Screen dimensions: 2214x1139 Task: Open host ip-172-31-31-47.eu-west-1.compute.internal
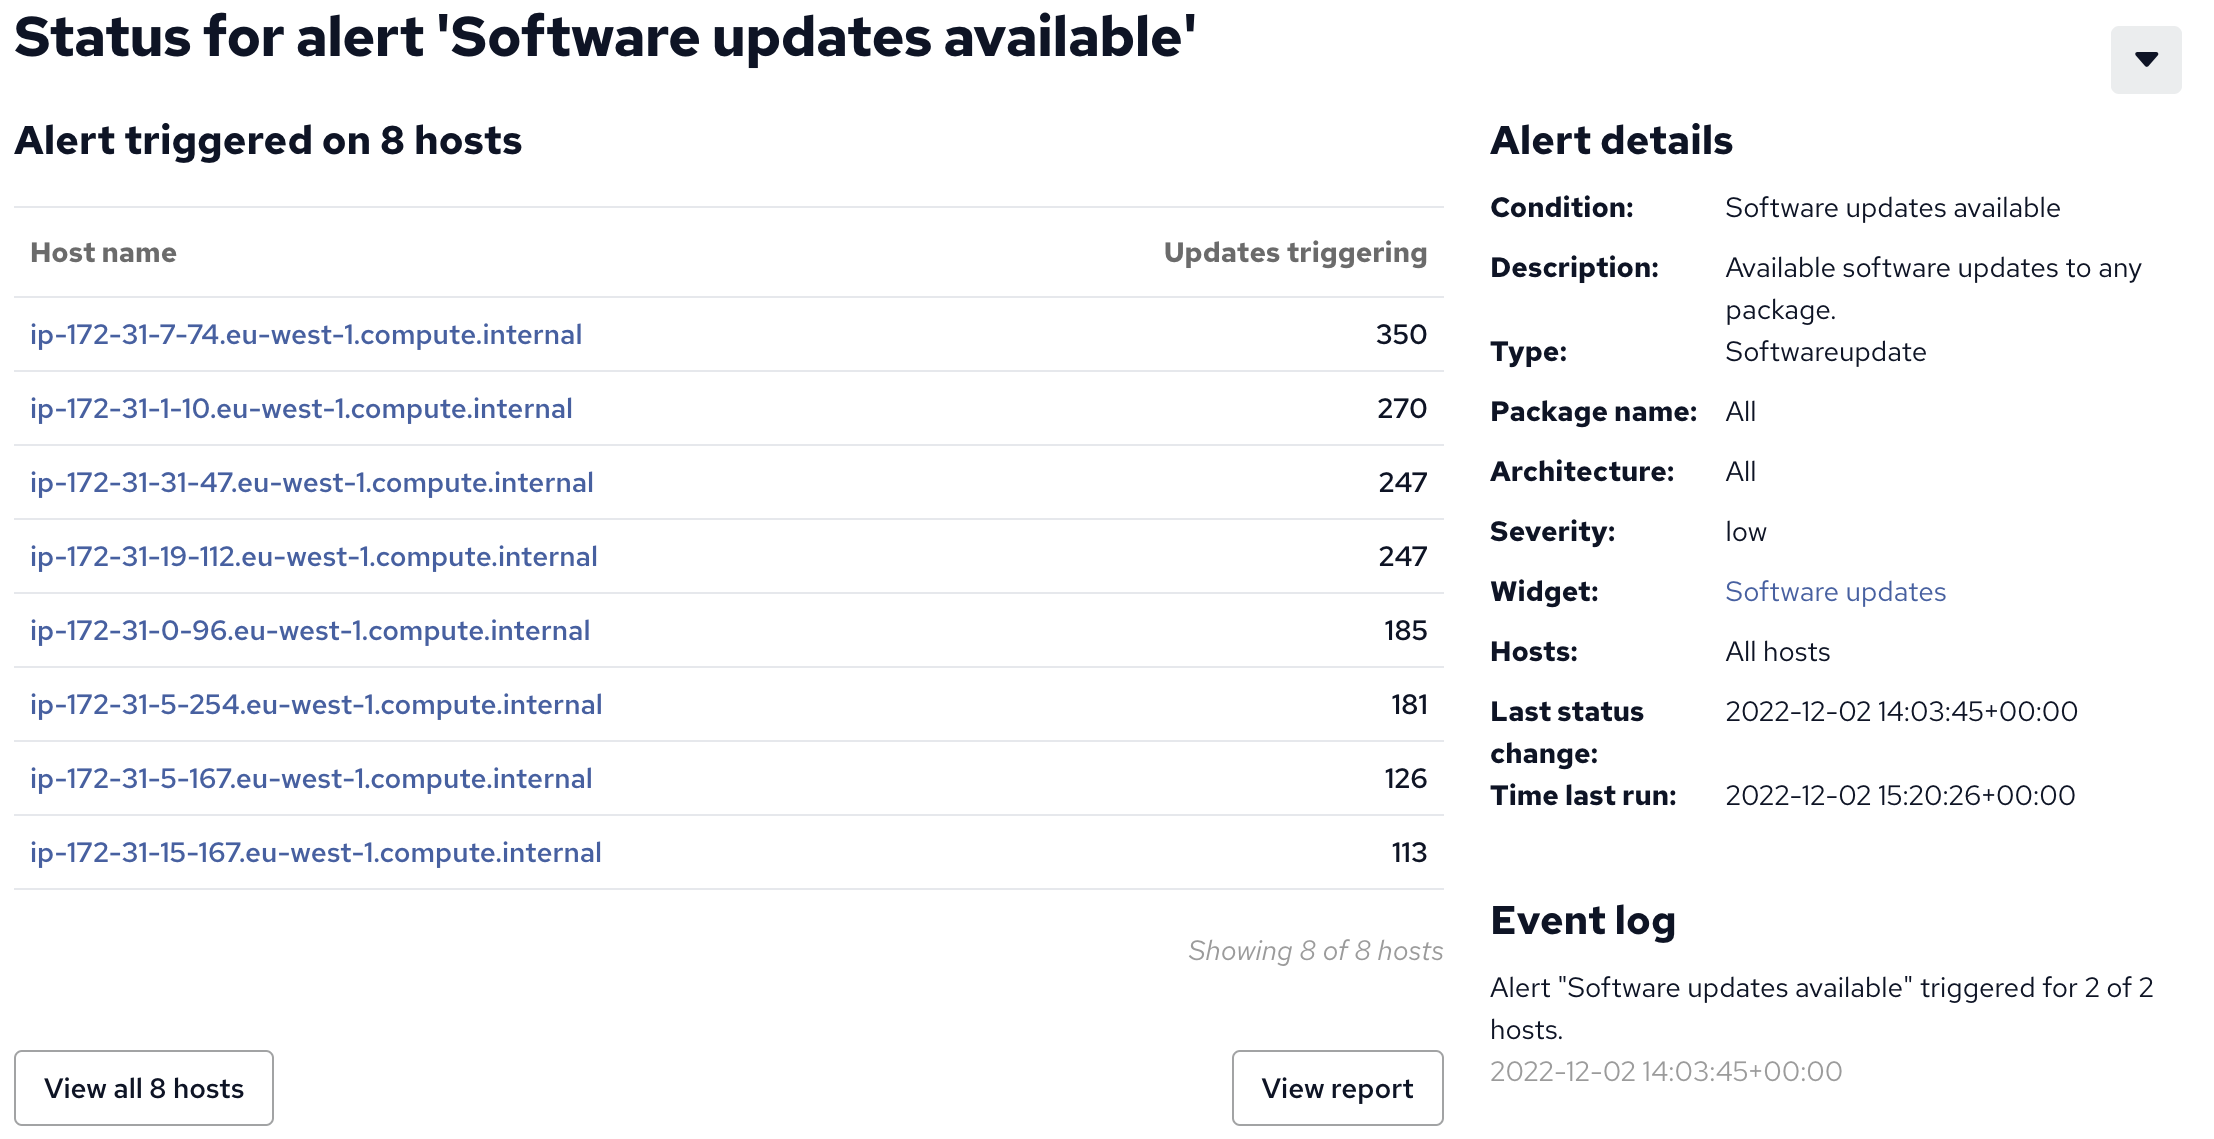(312, 482)
